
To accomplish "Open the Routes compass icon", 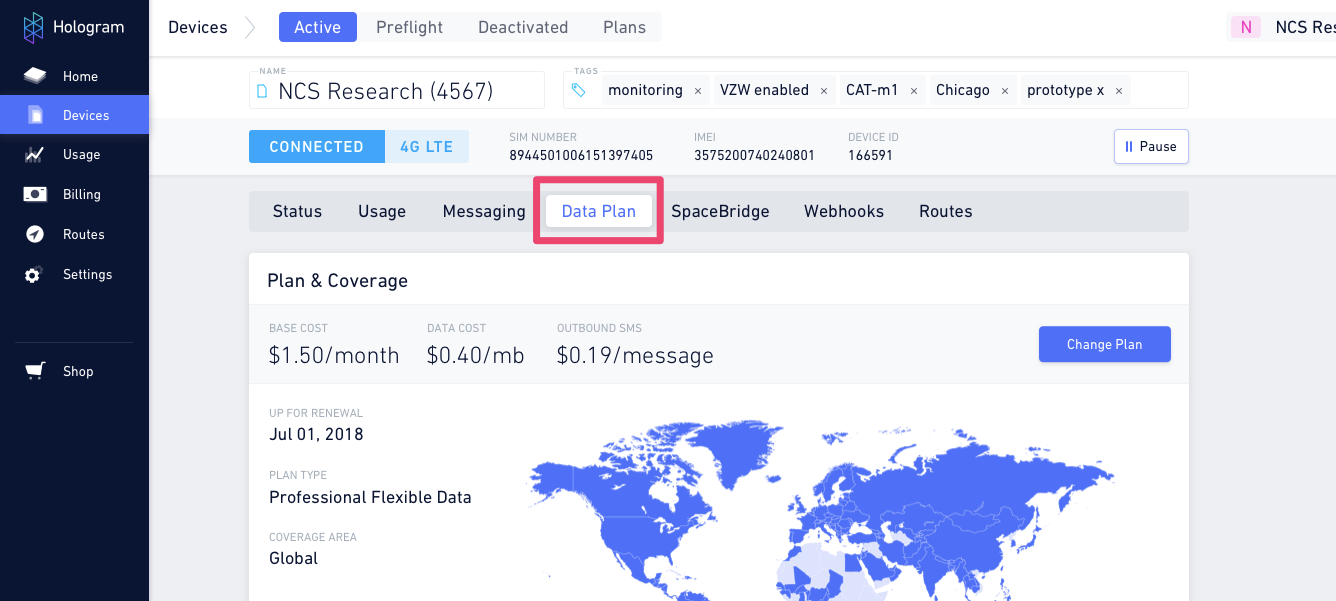I will pos(35,234).
